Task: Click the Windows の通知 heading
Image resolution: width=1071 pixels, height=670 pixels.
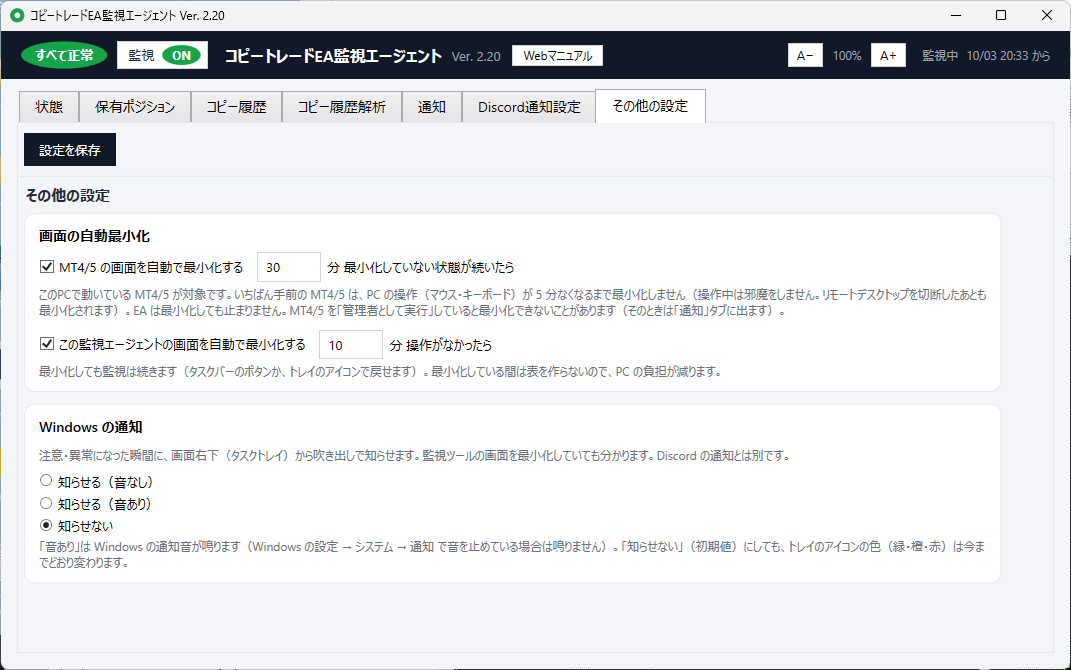Action: coord(91,427)
